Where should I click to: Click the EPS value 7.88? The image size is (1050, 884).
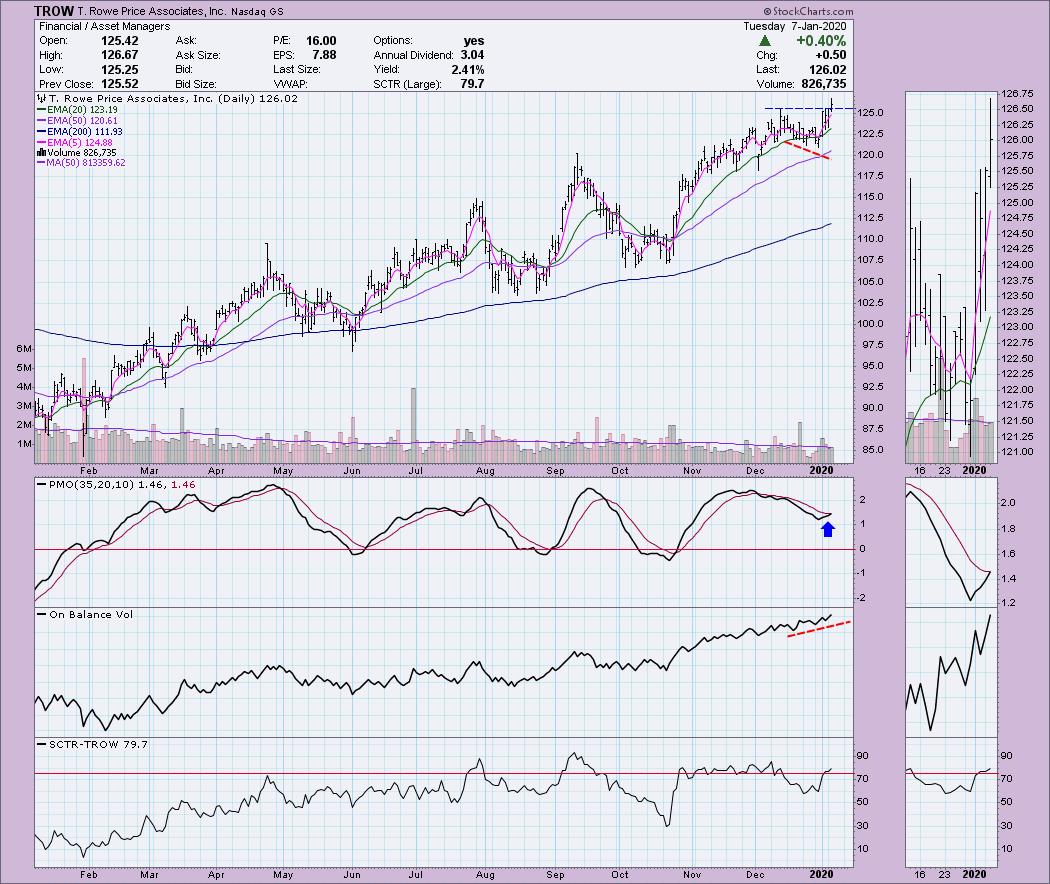tap(324, 55)
